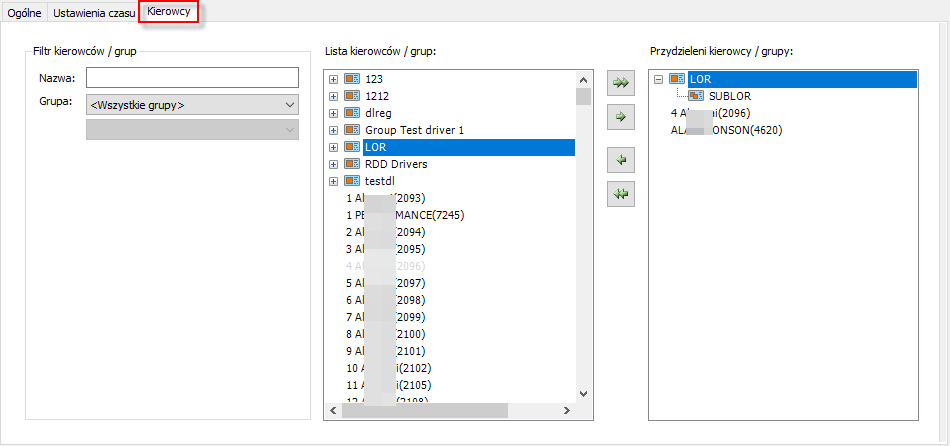This screenshot has width=950, height=446.
Task: Click the driver list scroll down arrow
Action: pyautogui.click(x=584, y=394)
